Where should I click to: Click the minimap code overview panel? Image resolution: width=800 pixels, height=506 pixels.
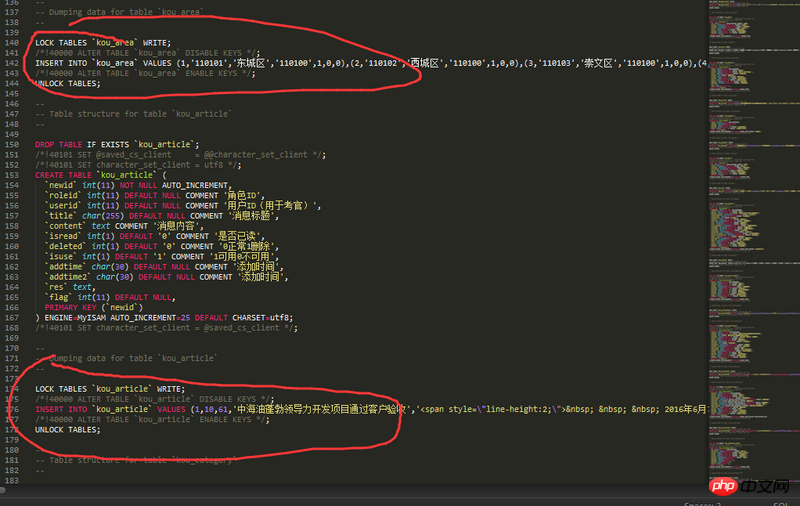pyautogui.click(x=754, y=242)
